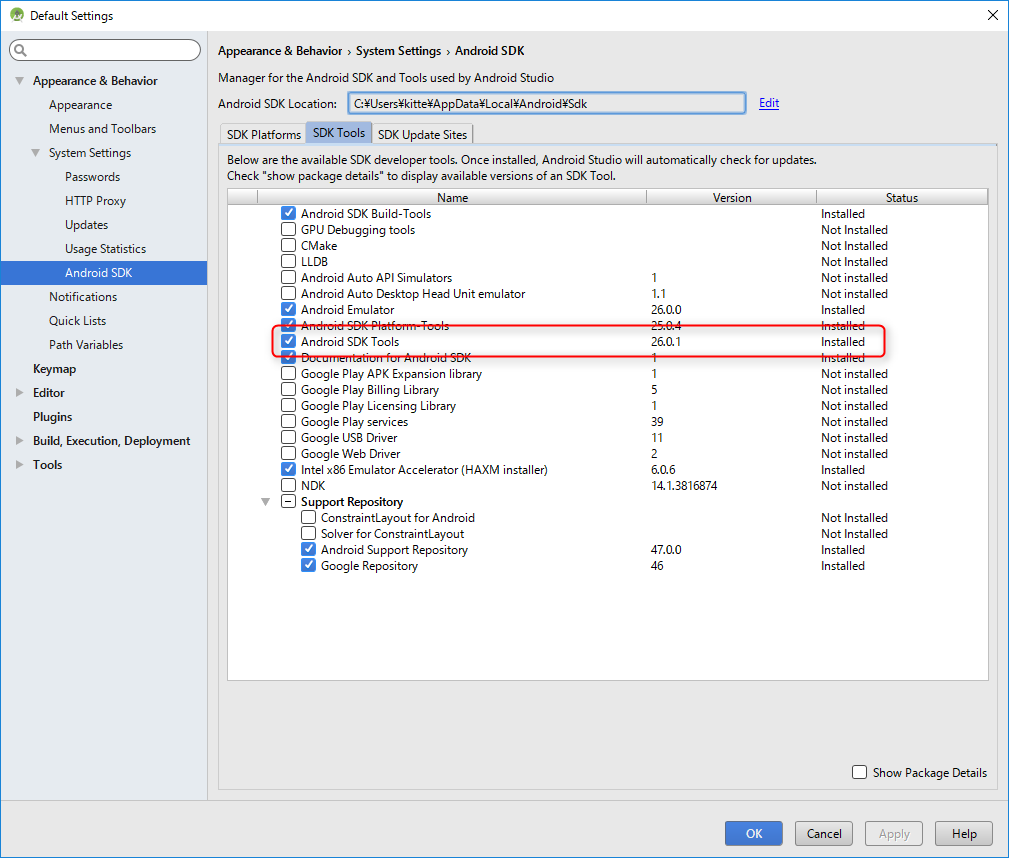This screenshot has height=858, width=1009.
Task: Check Android Auto Desktop Head Unit emulator
Action: click(288, 294)
